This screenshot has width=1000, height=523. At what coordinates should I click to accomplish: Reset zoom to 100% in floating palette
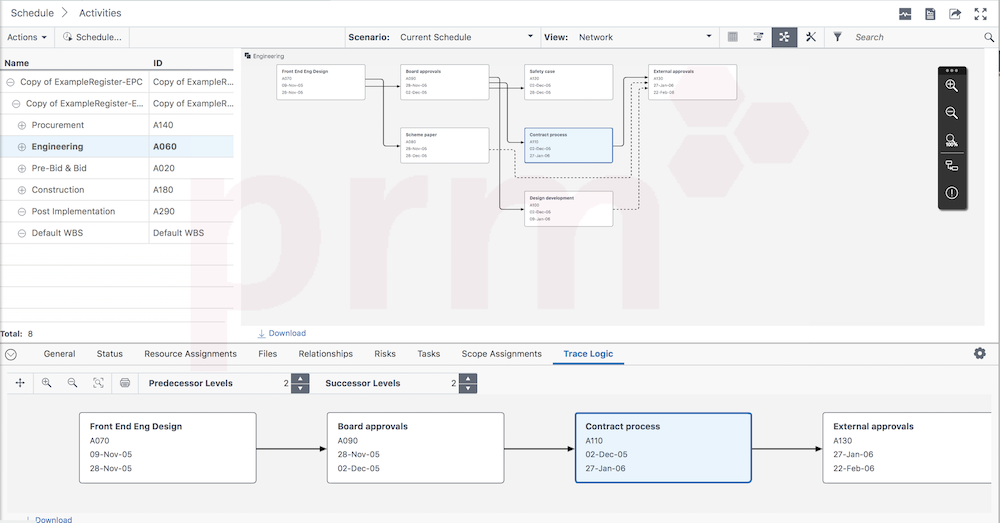(951, 140)
